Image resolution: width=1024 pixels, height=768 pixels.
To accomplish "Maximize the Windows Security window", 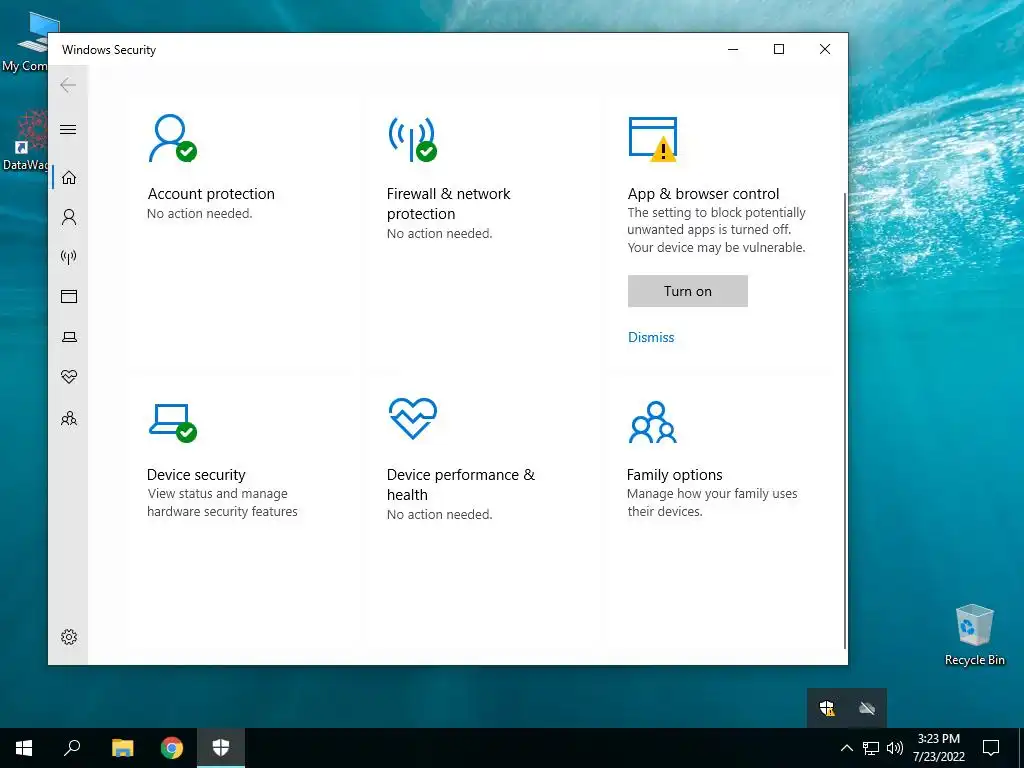I will click(778, 49).
